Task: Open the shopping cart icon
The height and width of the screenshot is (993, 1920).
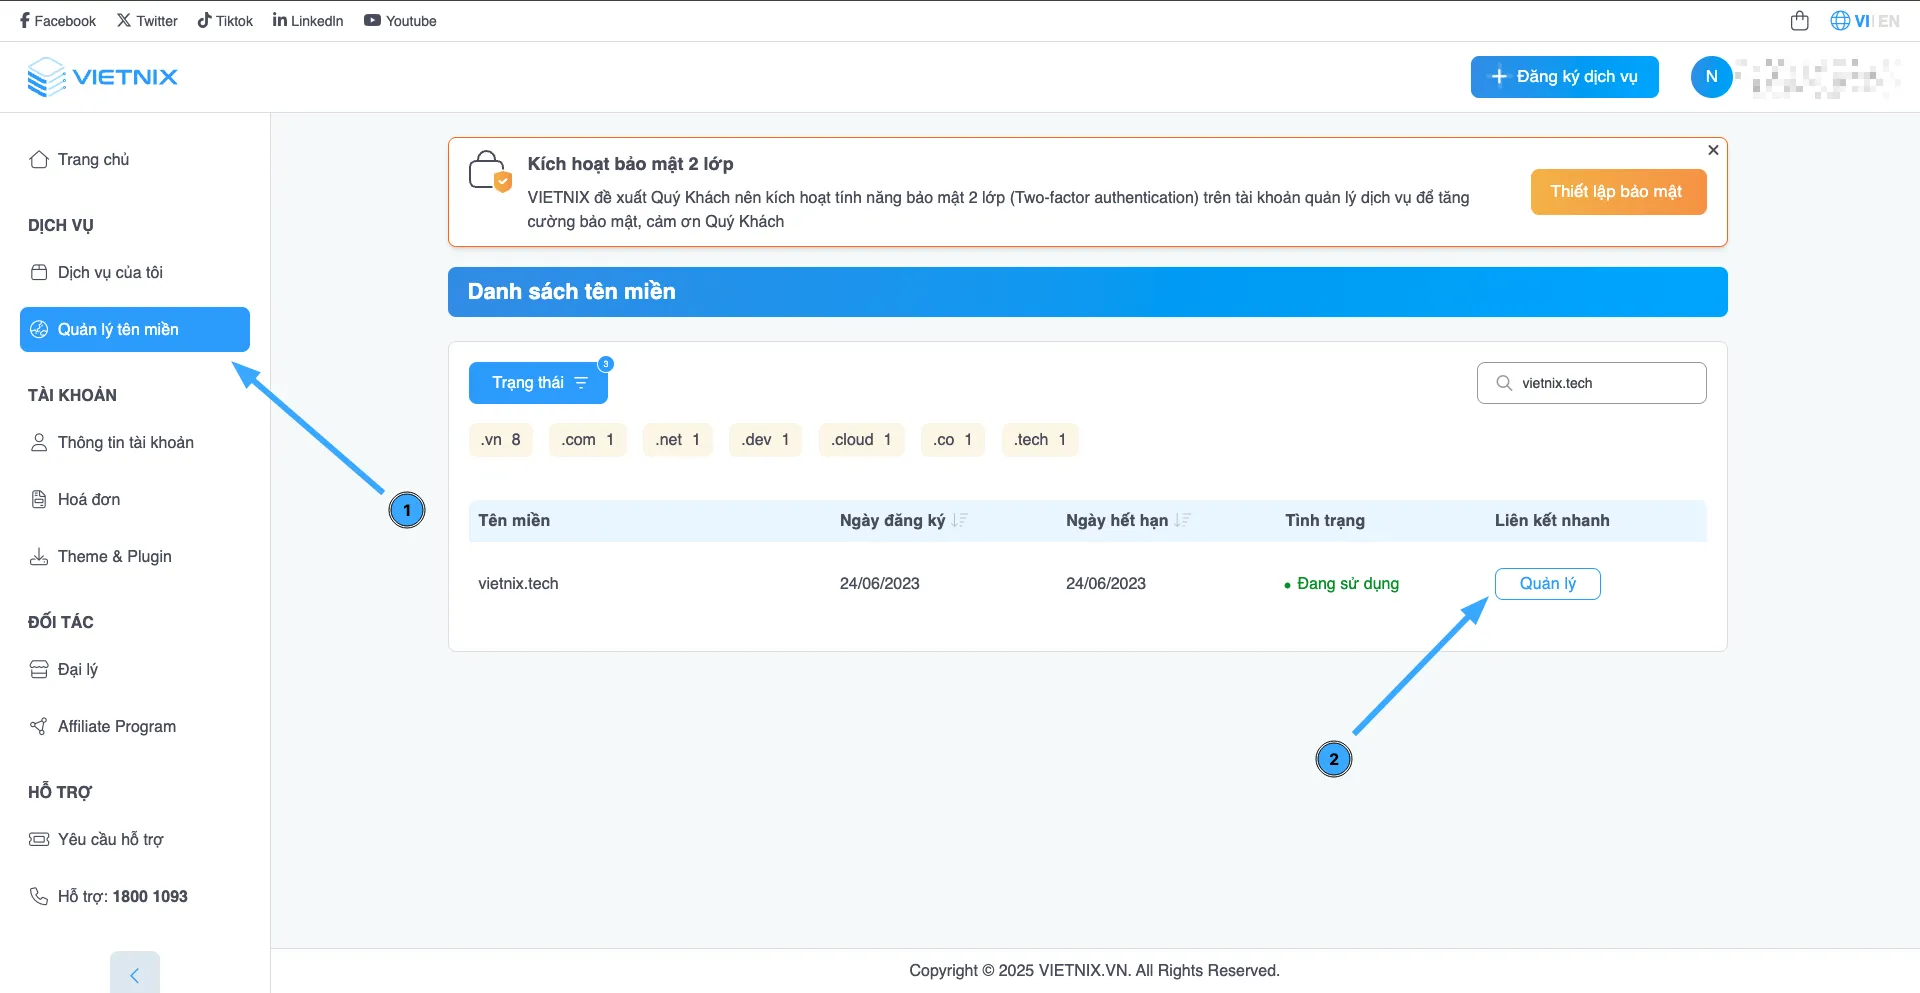Action: (x=1800, y=20)
